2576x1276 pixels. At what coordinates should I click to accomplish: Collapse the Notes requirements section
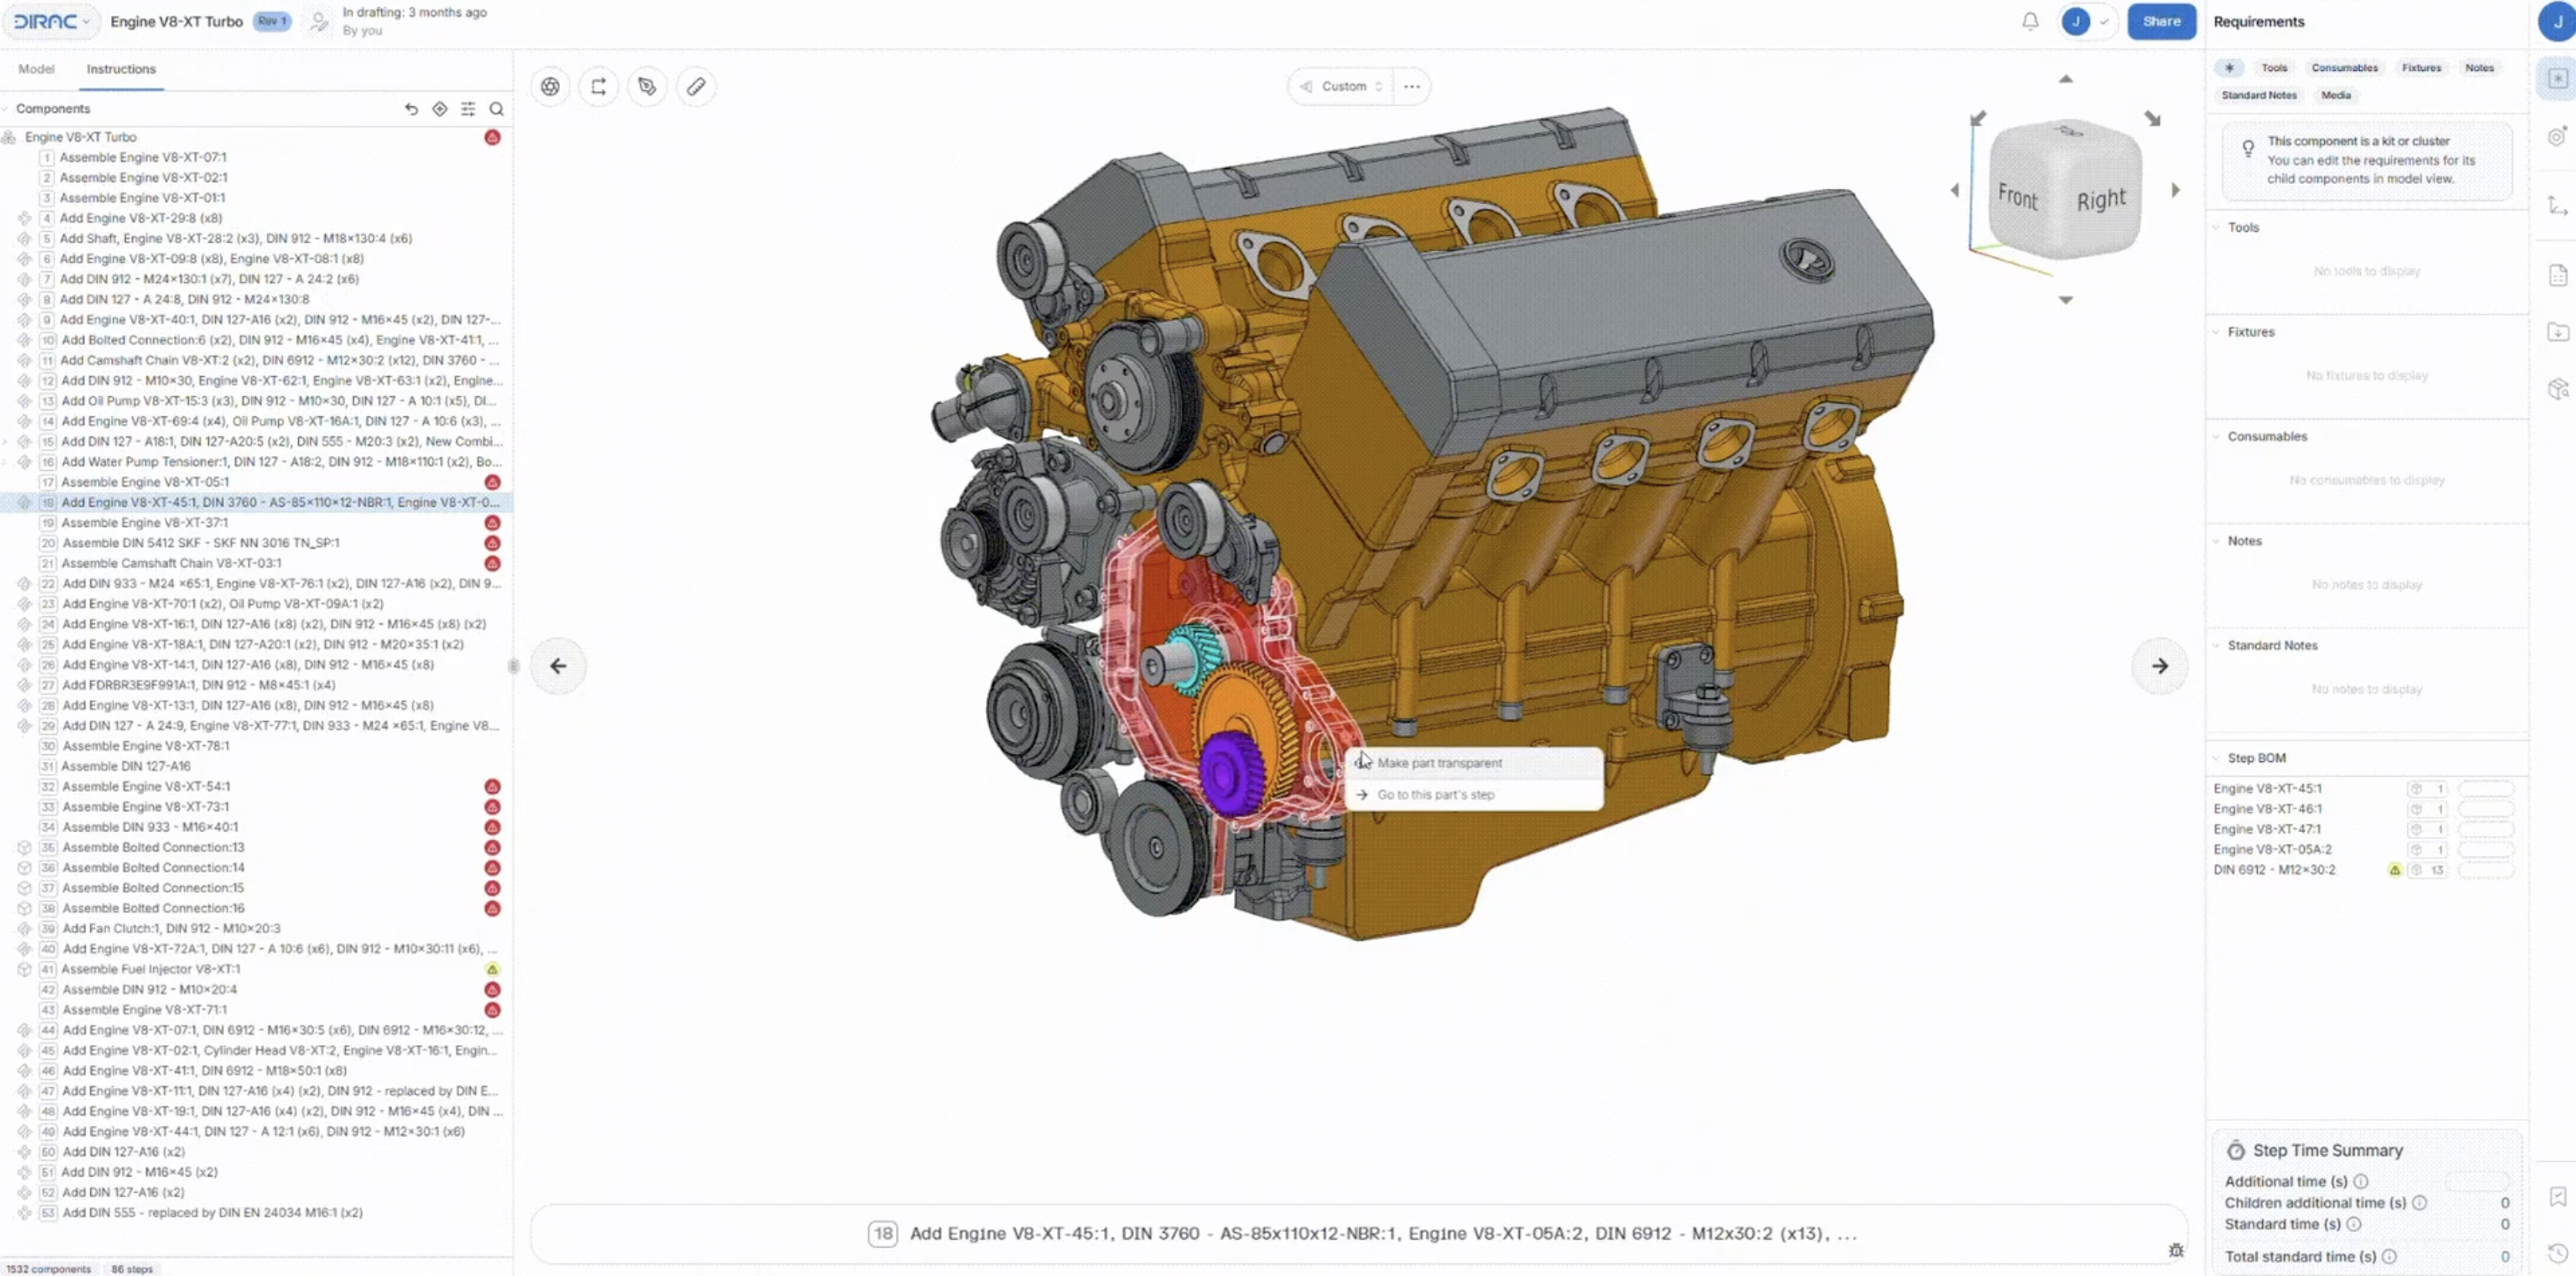coord(2216,541)
